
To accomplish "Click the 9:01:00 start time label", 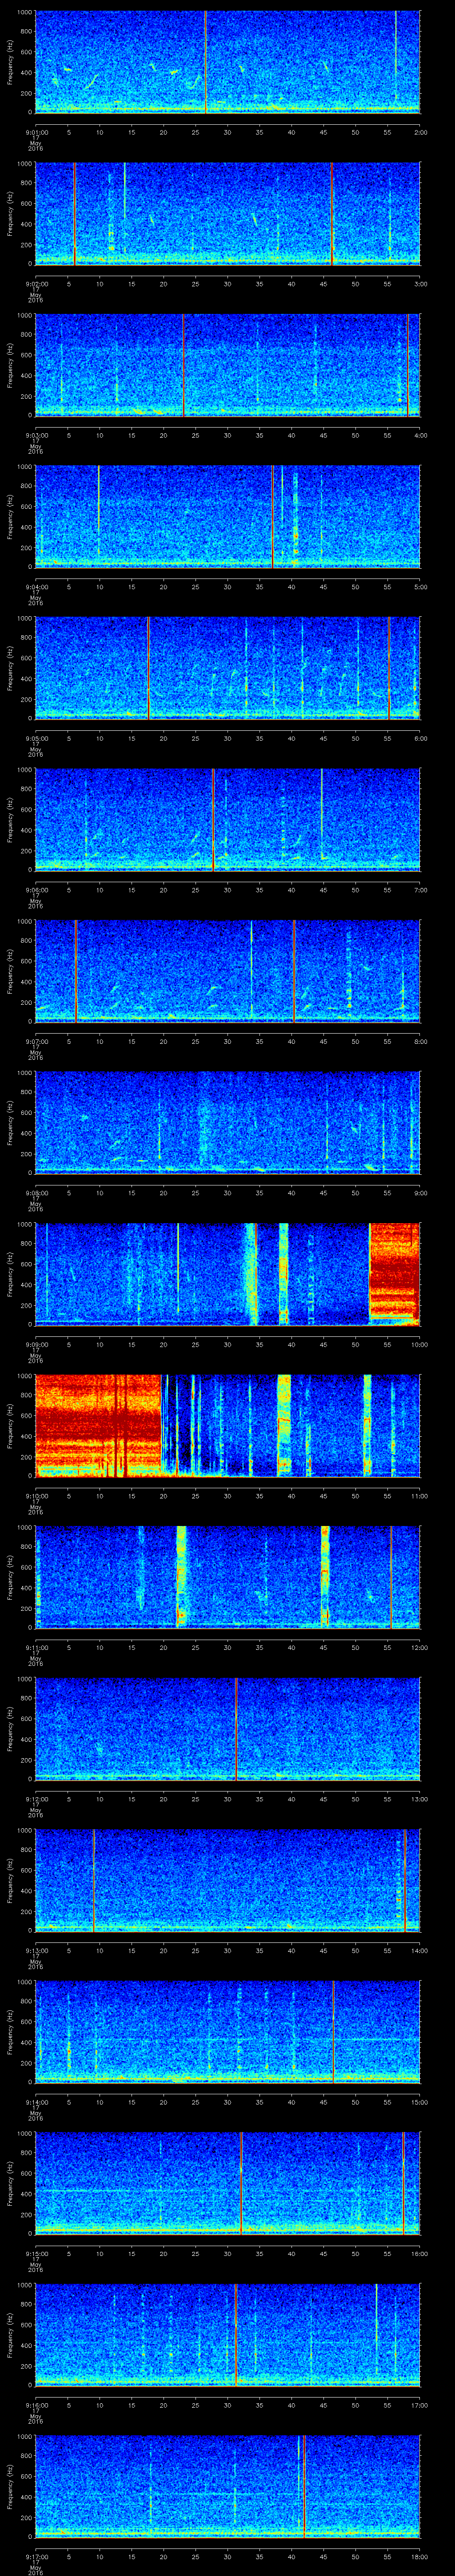I will (37, 132).
